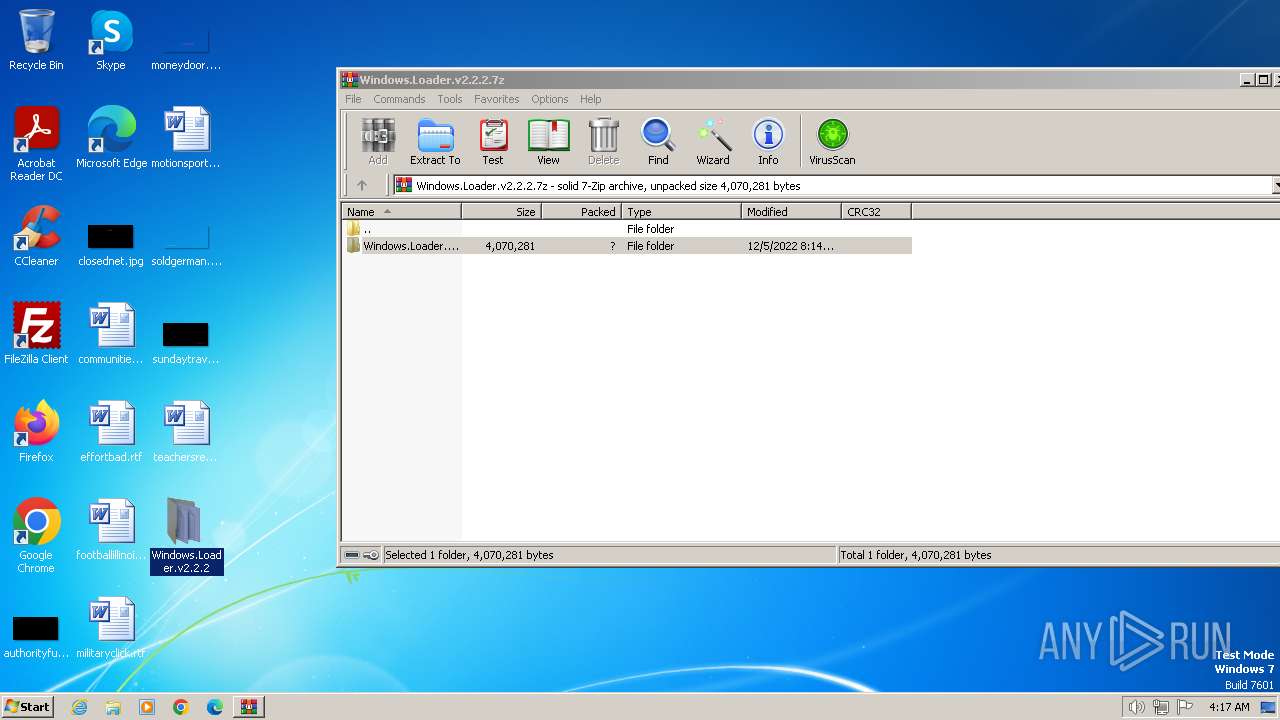This screenshot has width=1280, height=720.
Task: Select the closednet.jpg desktop file
Action: (111, 246)
